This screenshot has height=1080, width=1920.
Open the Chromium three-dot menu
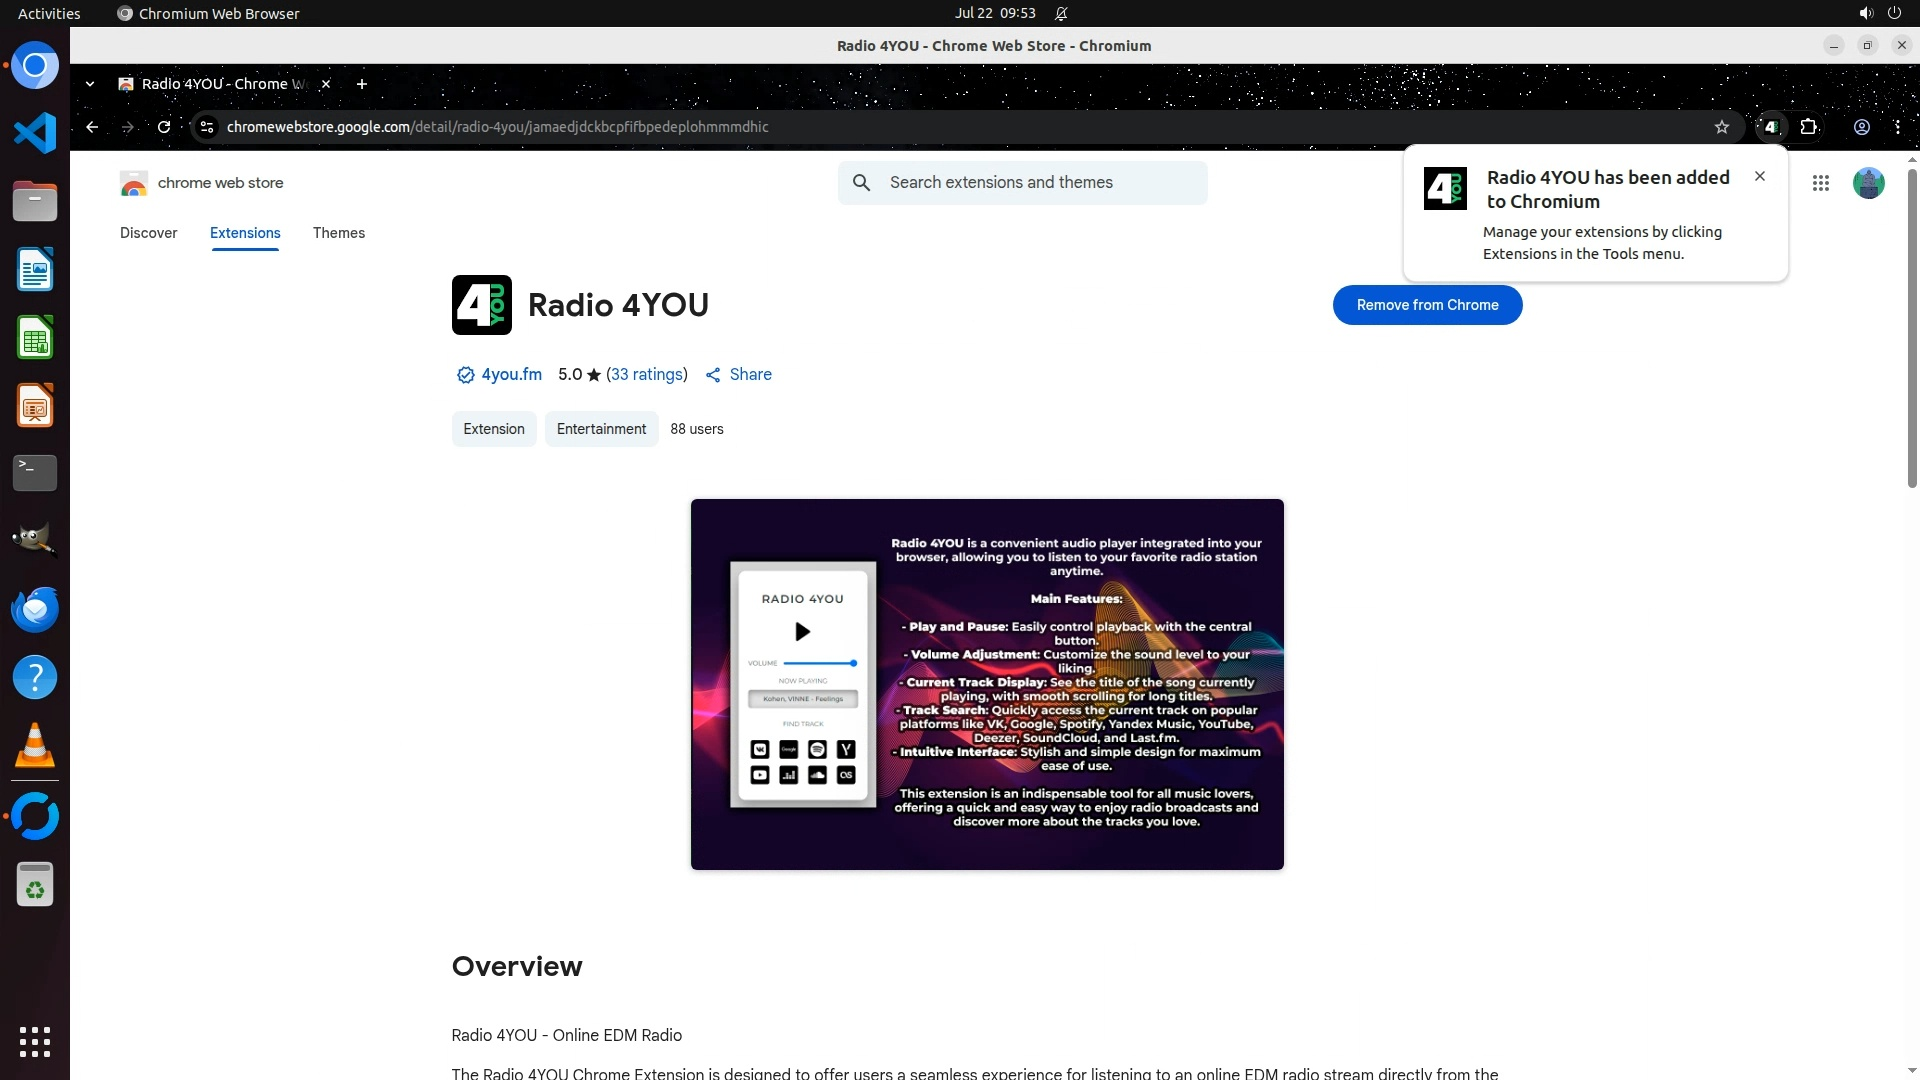coord(1897,127)
